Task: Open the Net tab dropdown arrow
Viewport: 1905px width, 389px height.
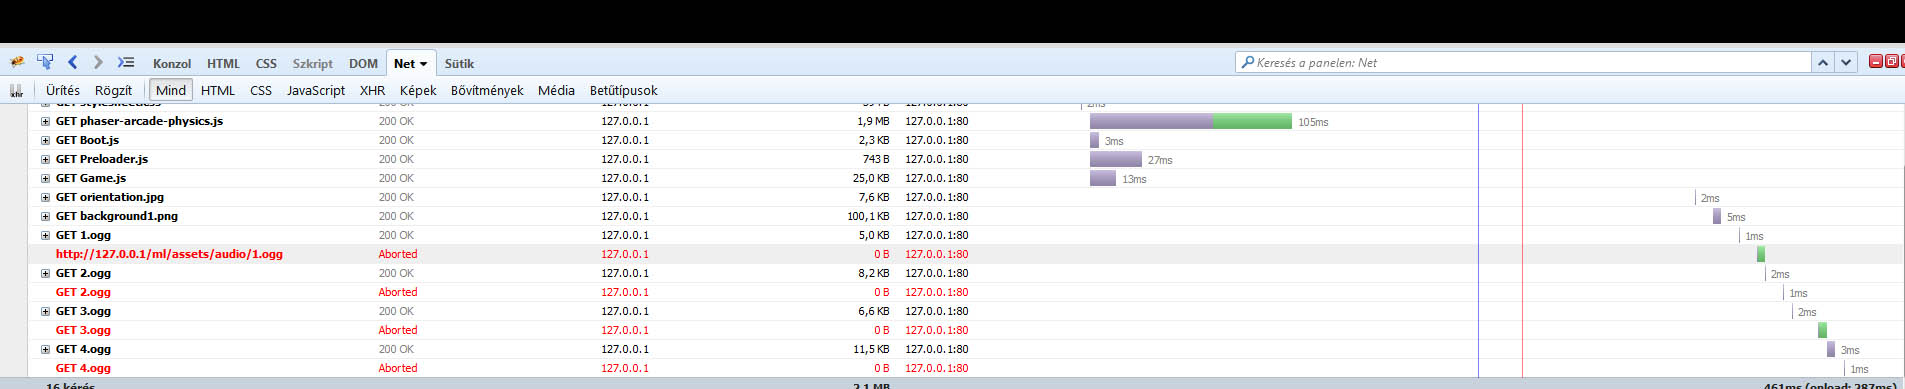Action: pyautogui.click(x=423, y=64)
